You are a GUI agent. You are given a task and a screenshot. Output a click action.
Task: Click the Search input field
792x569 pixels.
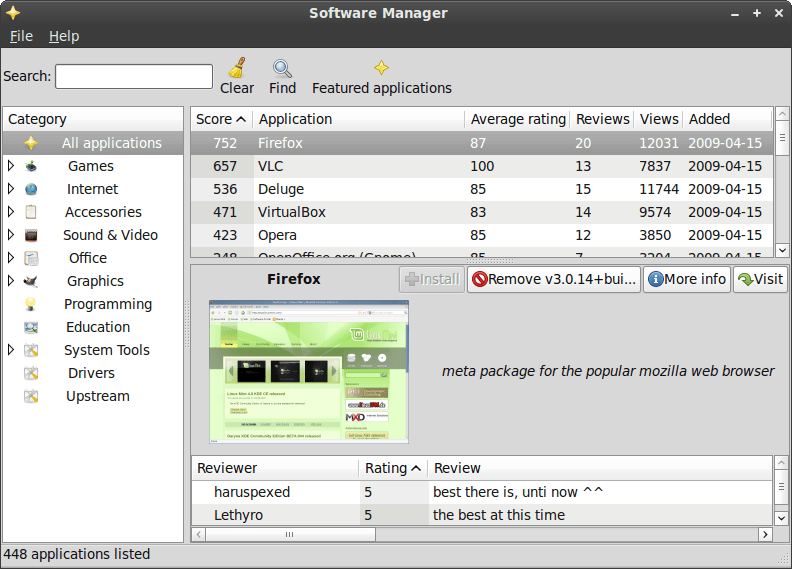134,76
